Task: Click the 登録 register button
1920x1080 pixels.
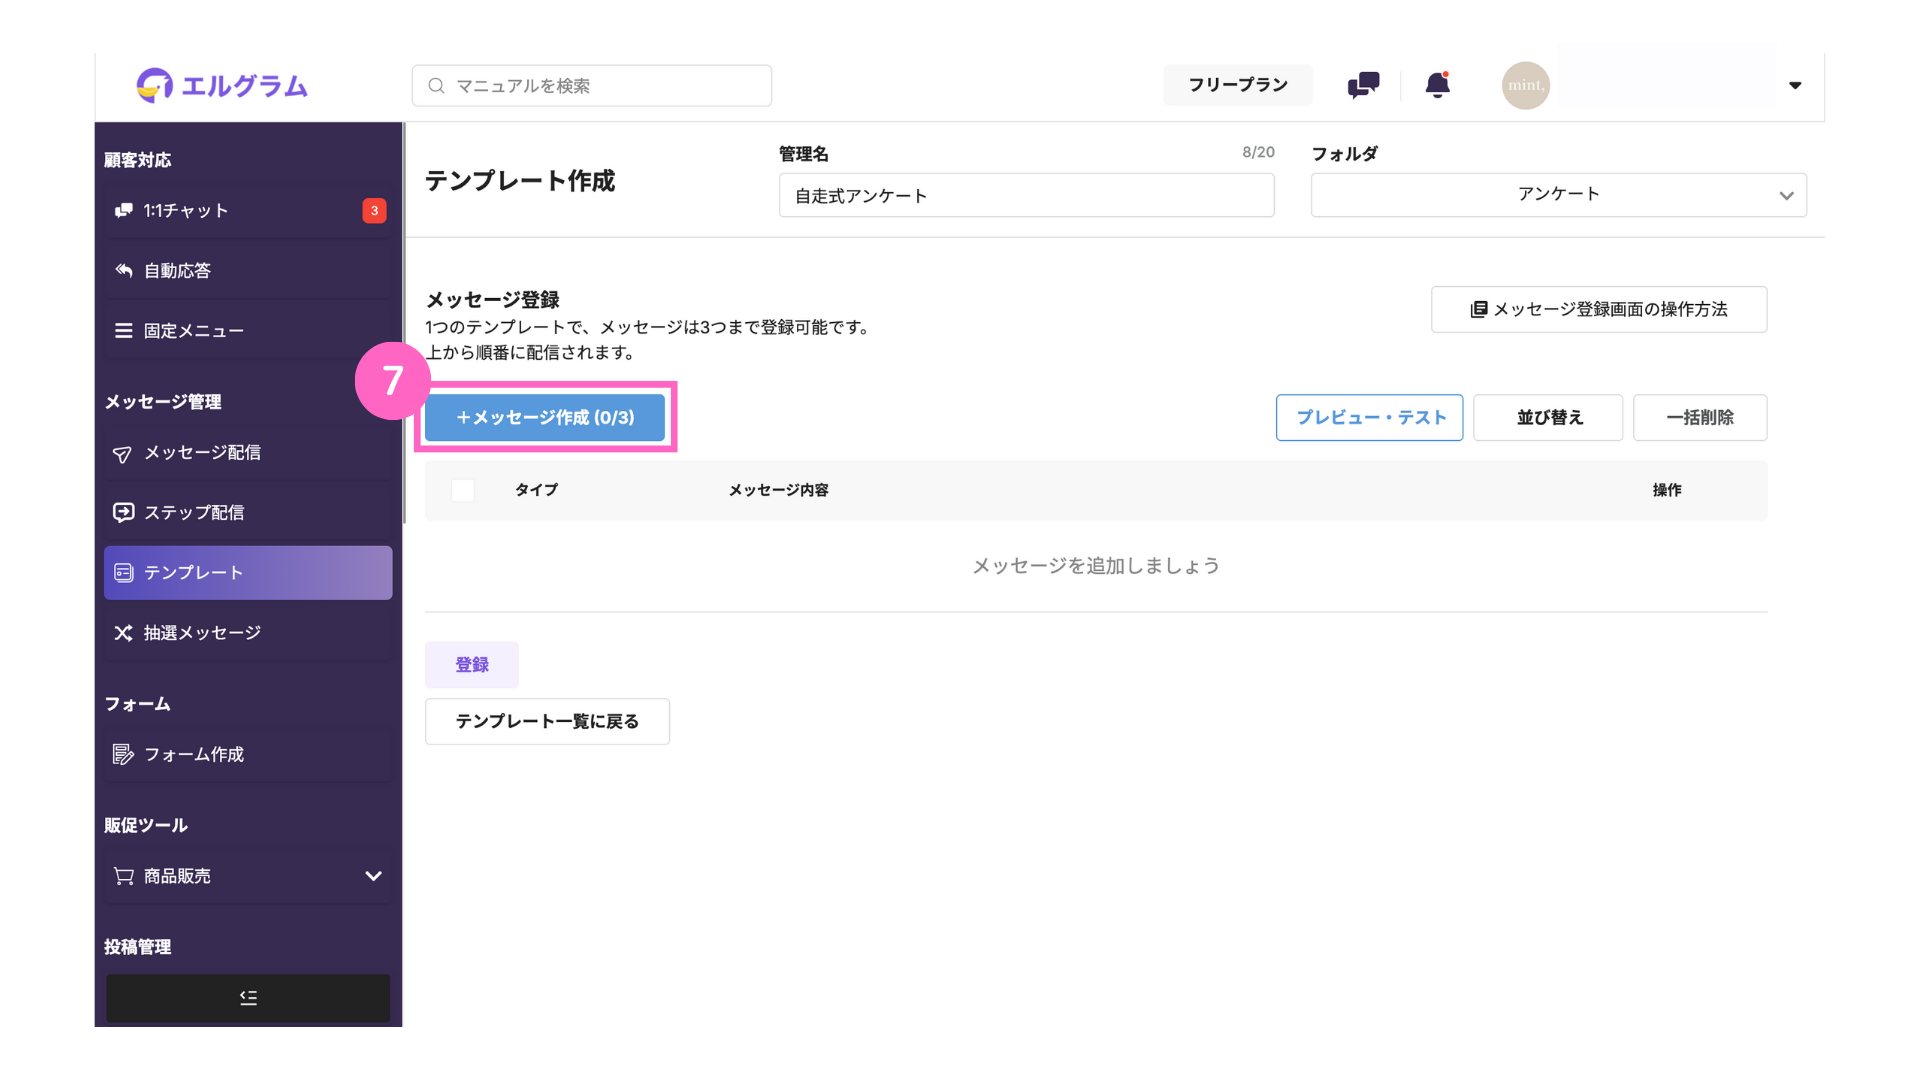Action: pyautogui.click(x=472, y=665)
